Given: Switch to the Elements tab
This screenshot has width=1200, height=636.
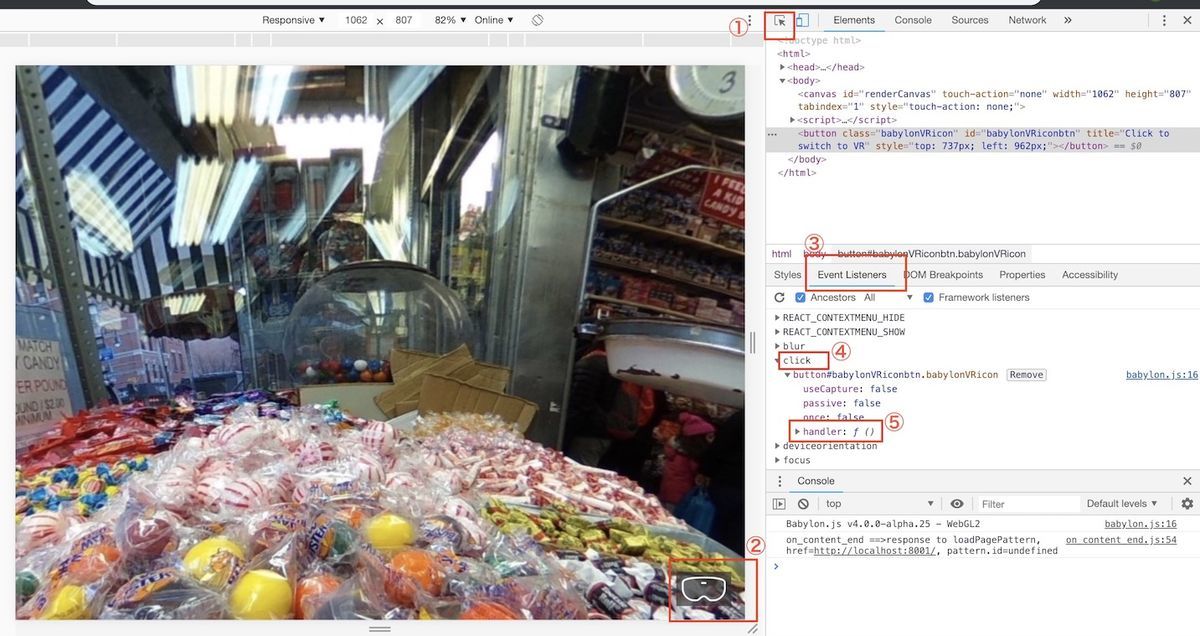Looking at the screenshot, I should (854, 20).
